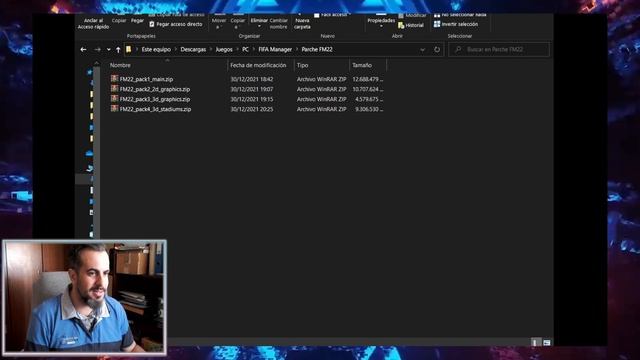Click the Parche FM22 breadcrumb
Image resolution: width=640 pixels, height=360 pixels.
317,49
